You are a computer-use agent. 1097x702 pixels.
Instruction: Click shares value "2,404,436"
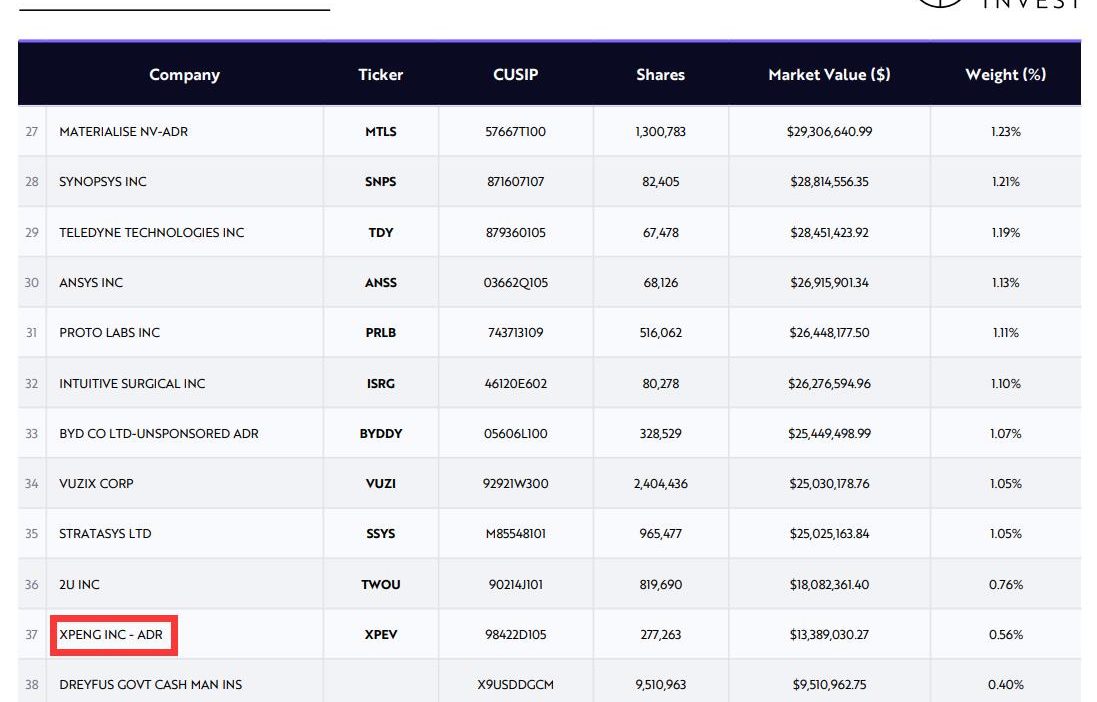click(660, 484)
